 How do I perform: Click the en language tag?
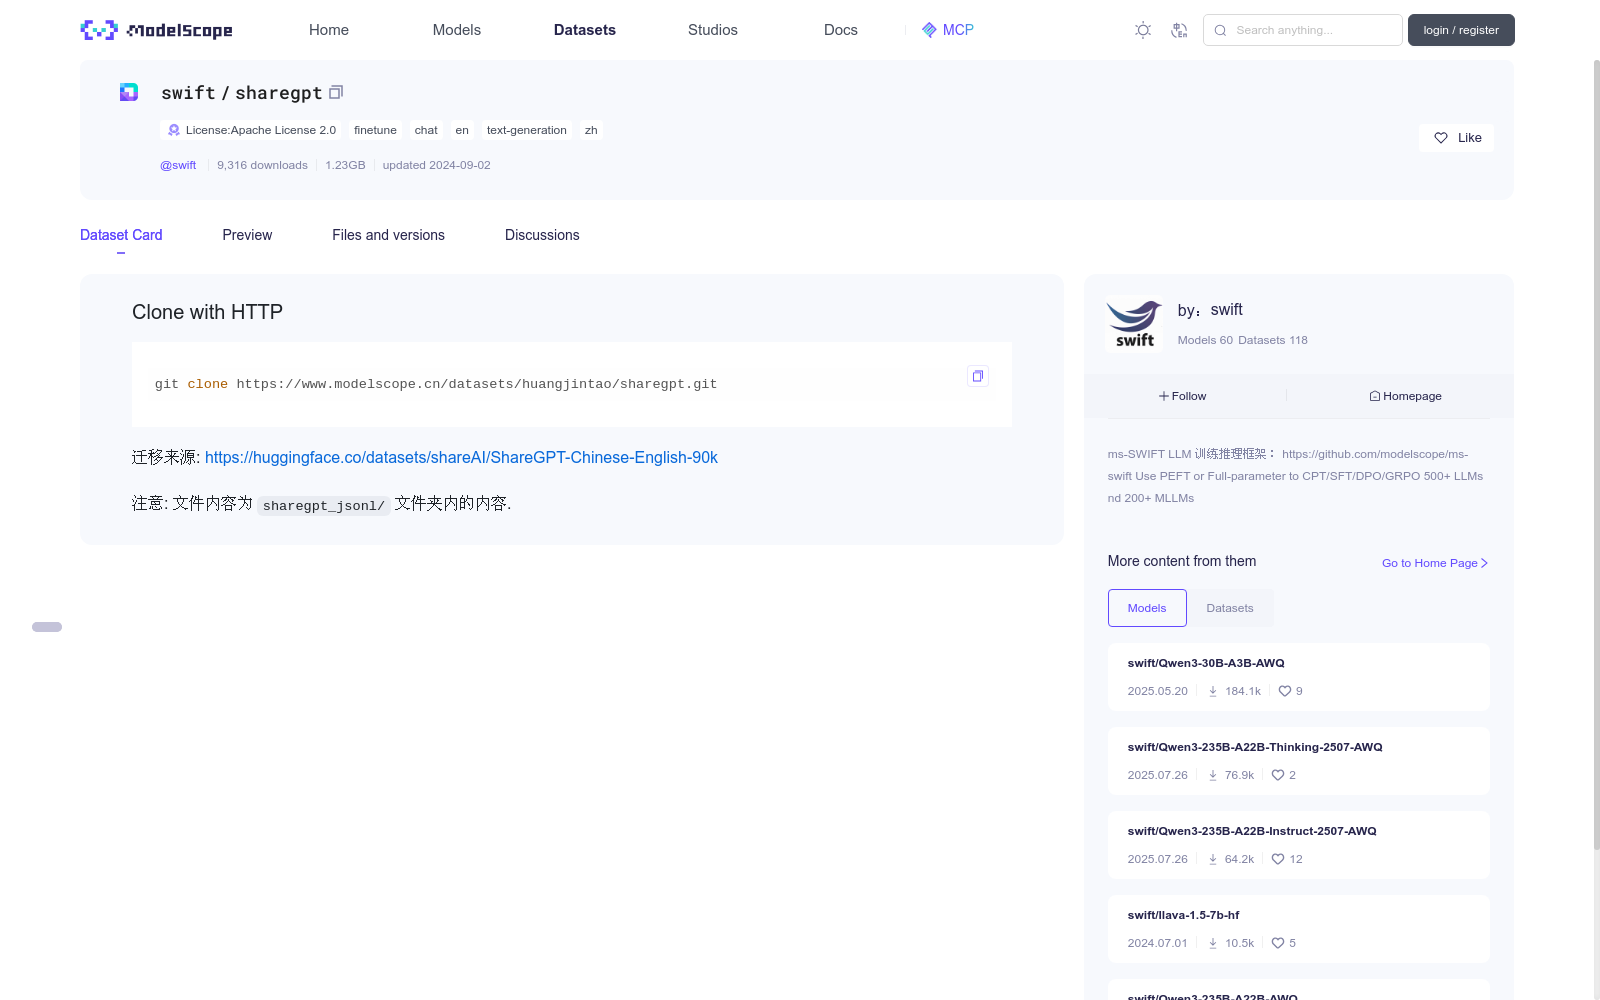pyautogui.click(x=462, y=130)
